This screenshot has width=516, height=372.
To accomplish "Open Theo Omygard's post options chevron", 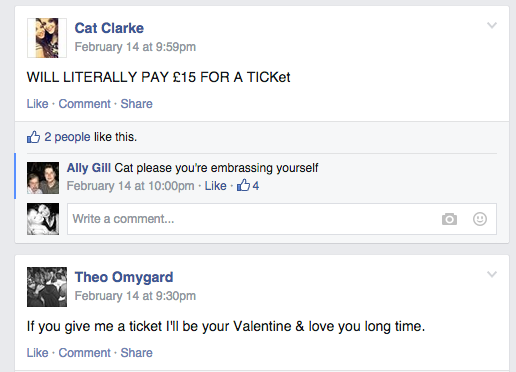I will point(492,274).
